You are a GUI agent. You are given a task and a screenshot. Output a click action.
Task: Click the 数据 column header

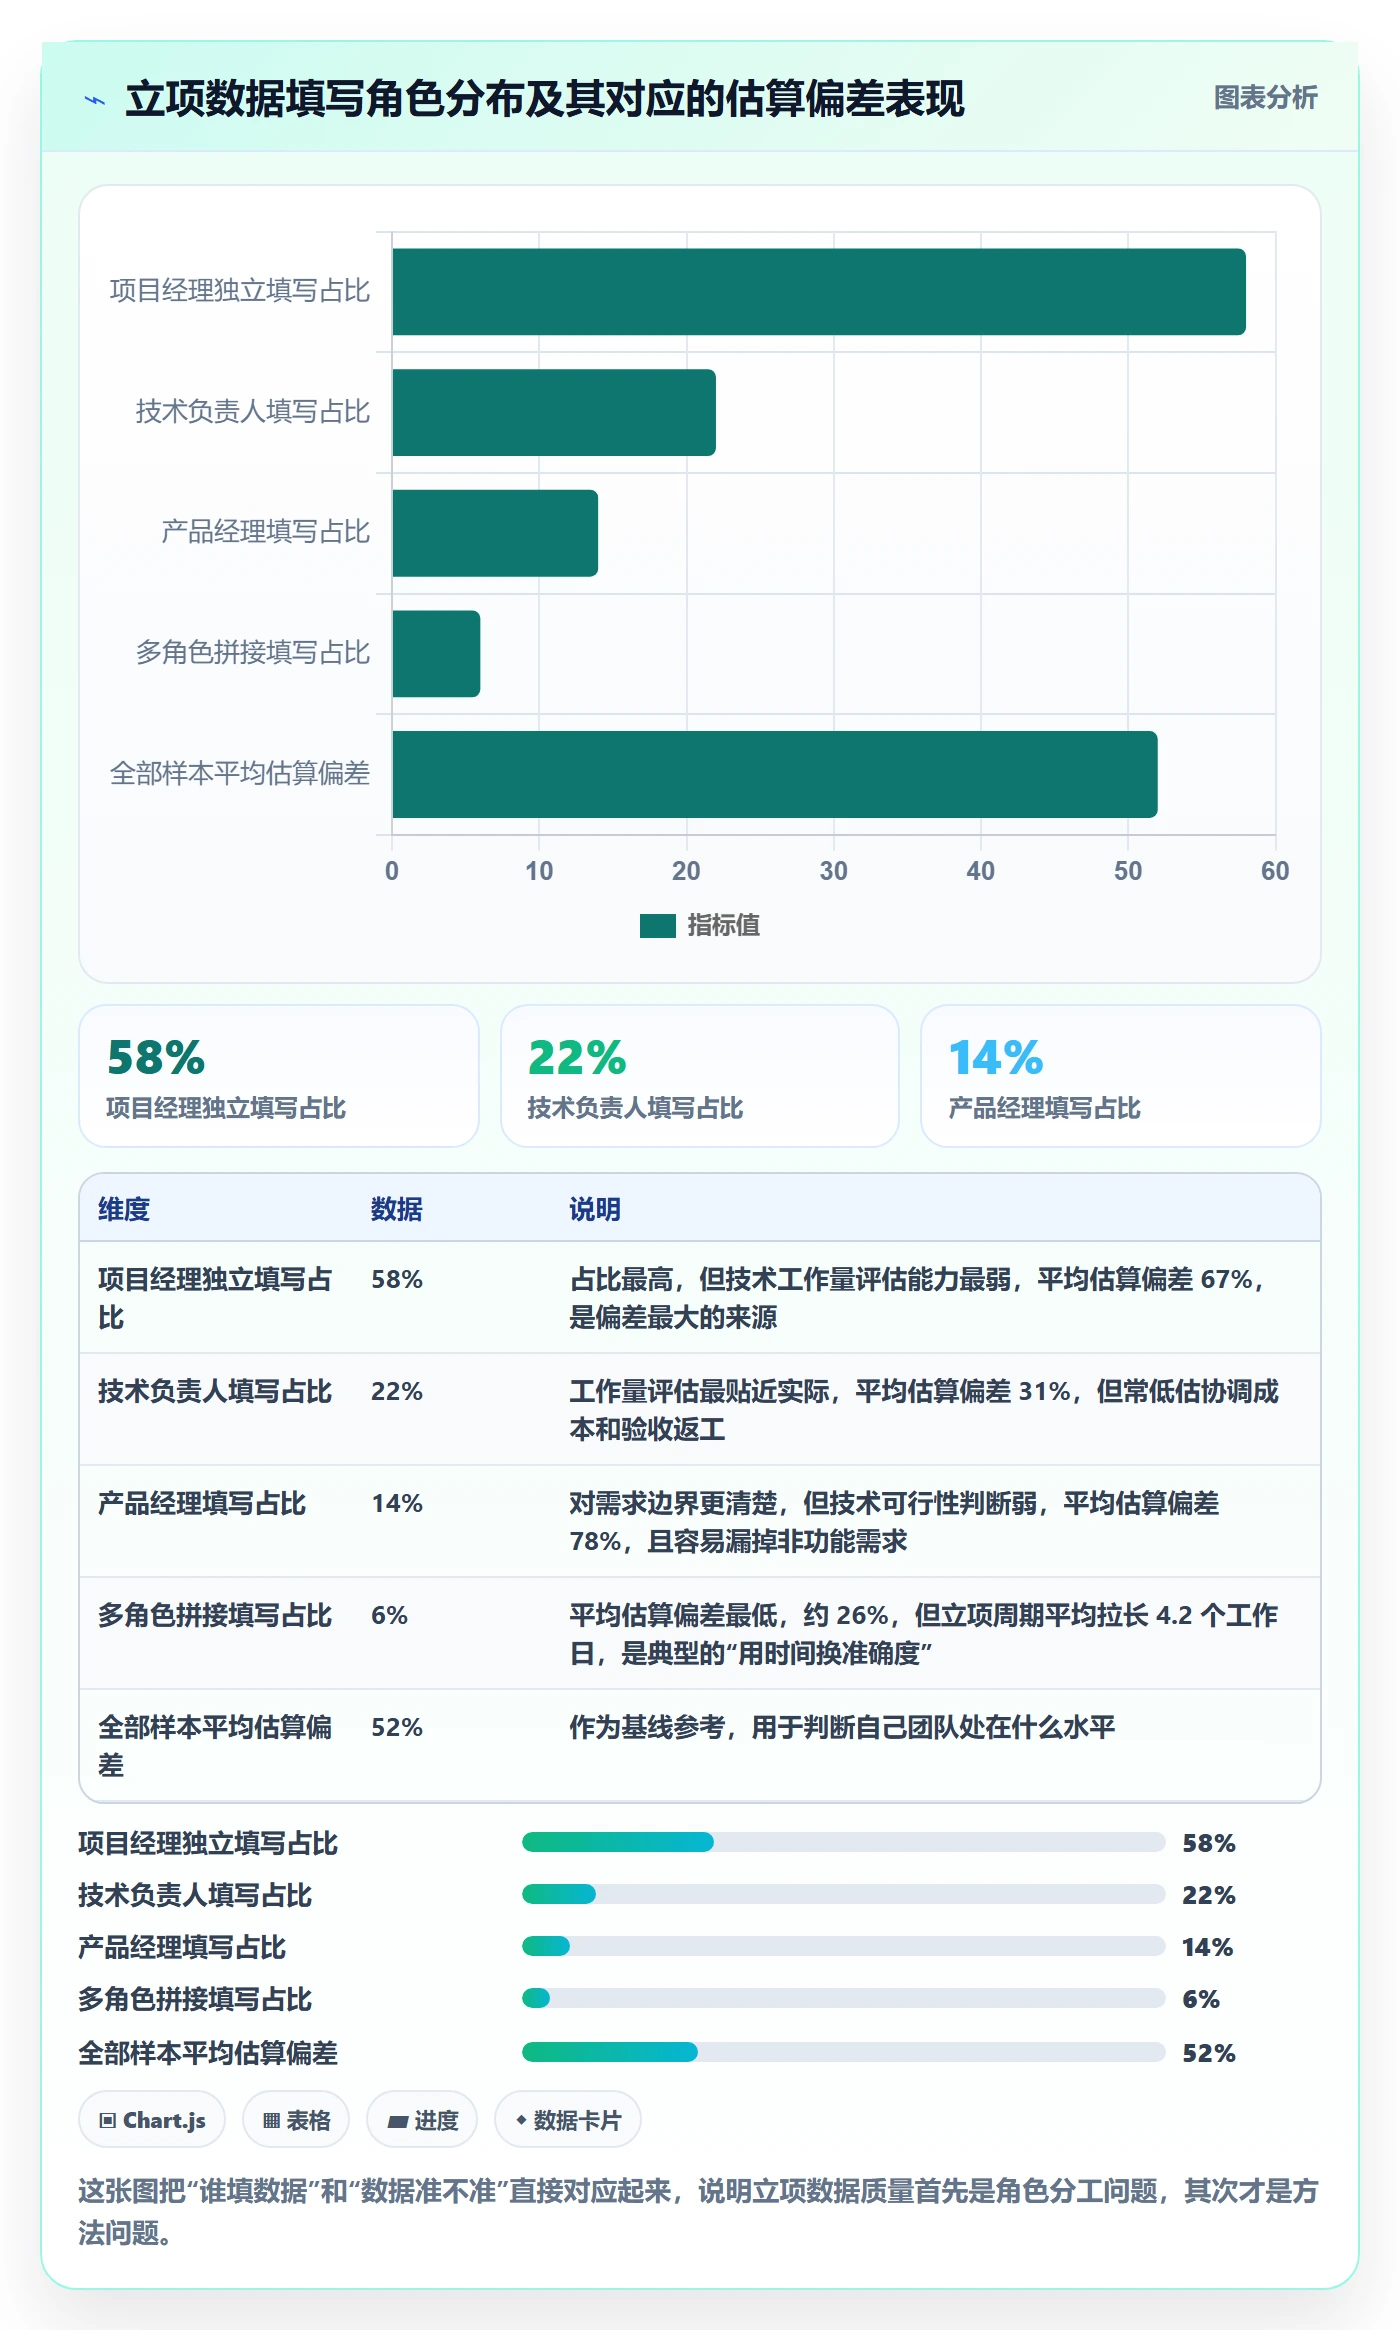click(397, 1209)
